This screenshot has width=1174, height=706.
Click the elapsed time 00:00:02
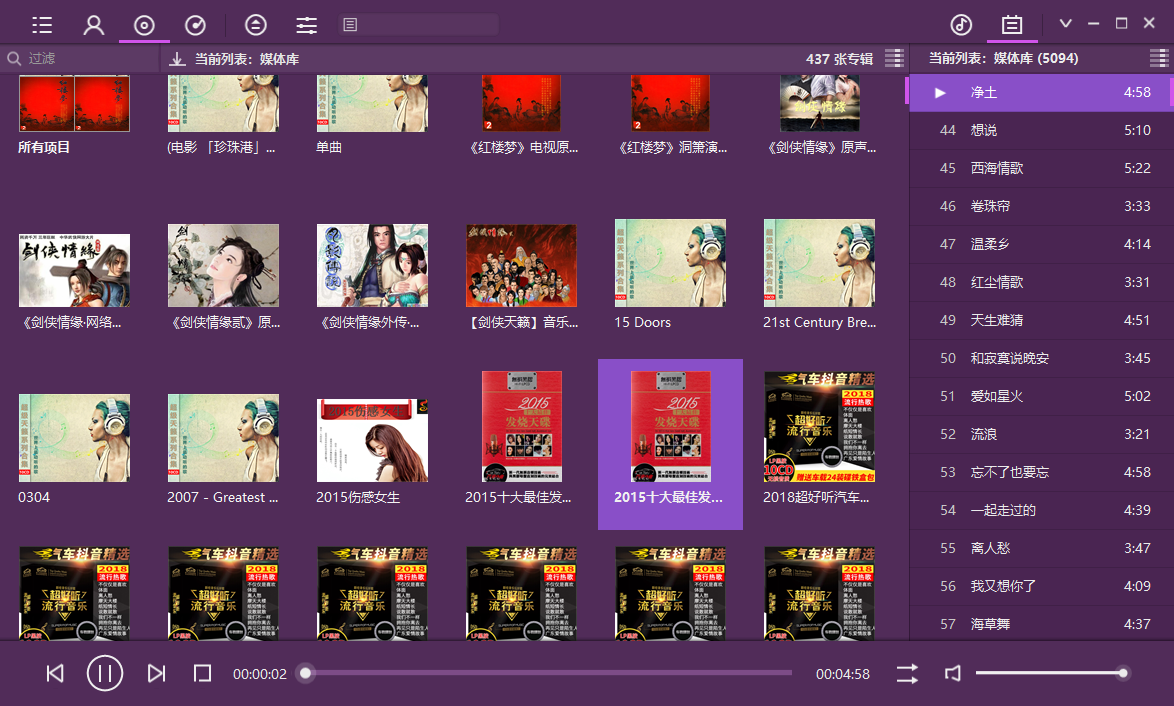pyautogui.click(x=260, y=674)
